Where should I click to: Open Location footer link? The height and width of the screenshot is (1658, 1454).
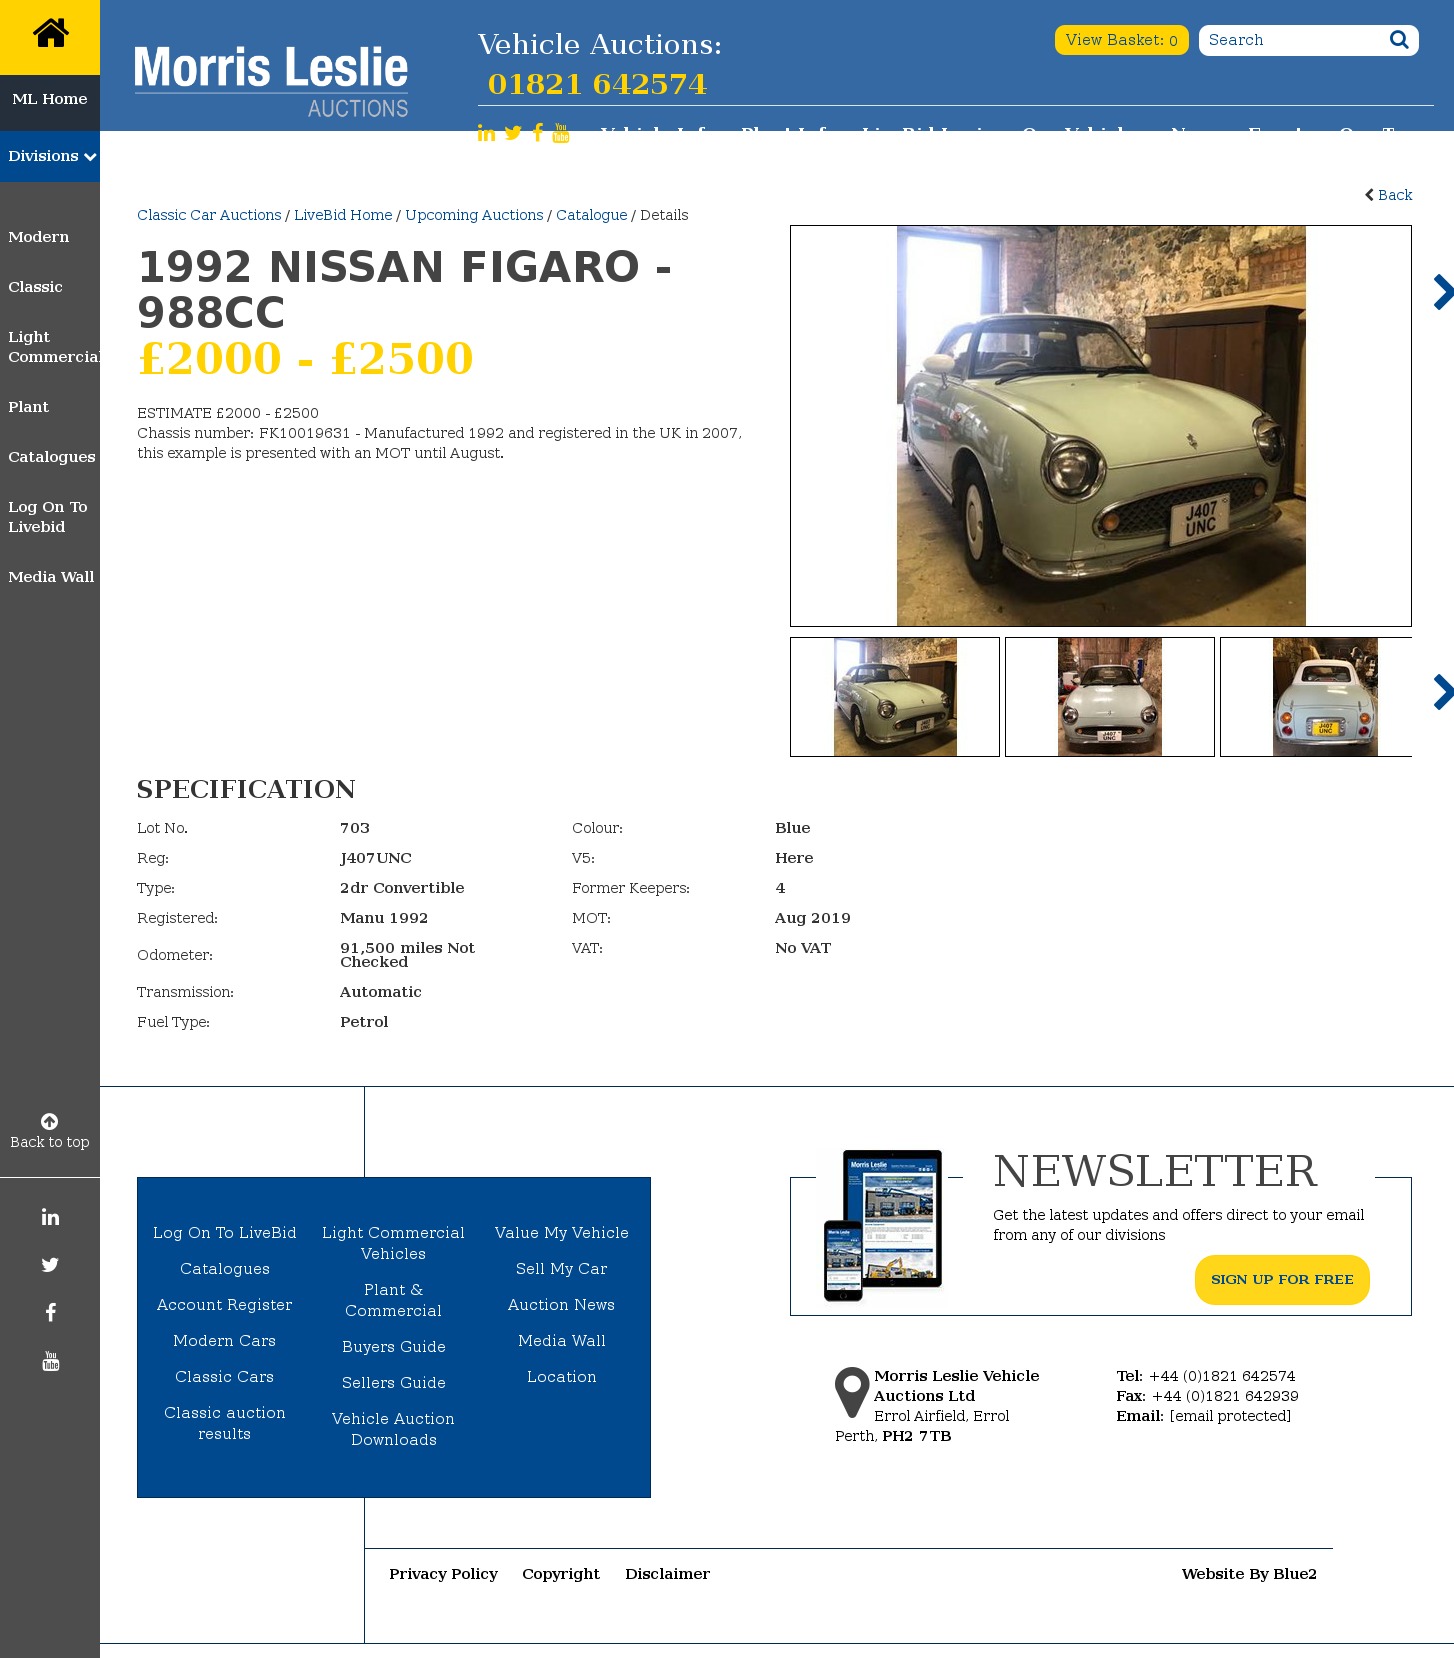click(x=562, y=1377)
